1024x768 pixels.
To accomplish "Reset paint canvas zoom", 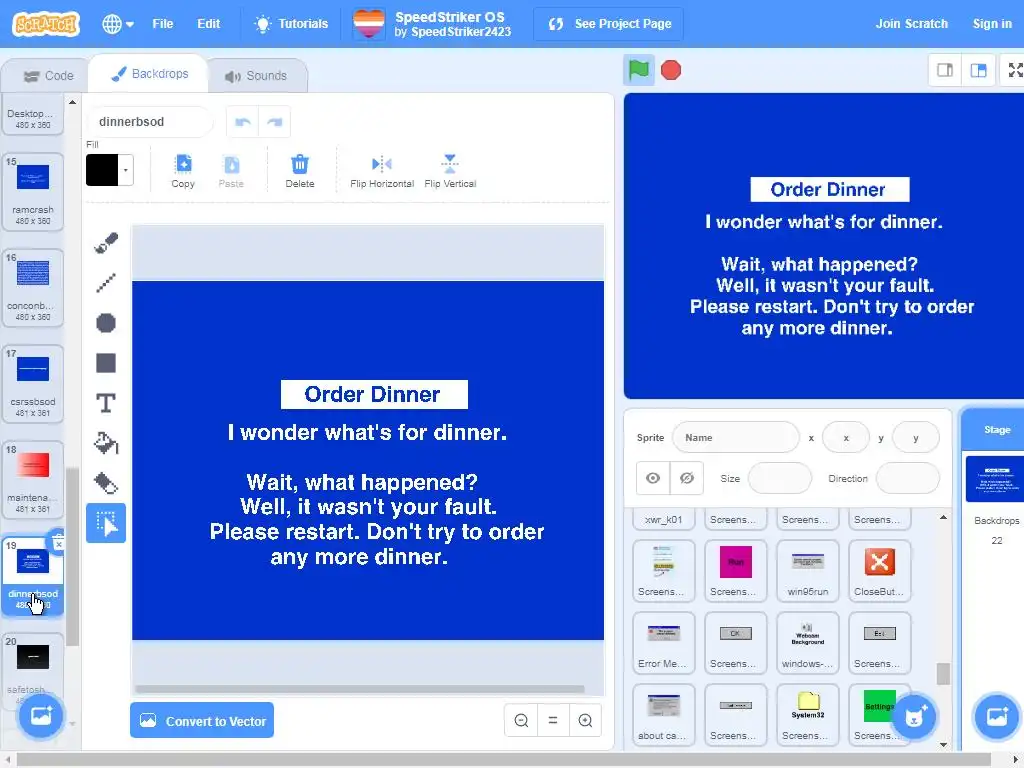I will tap(553, 720).
